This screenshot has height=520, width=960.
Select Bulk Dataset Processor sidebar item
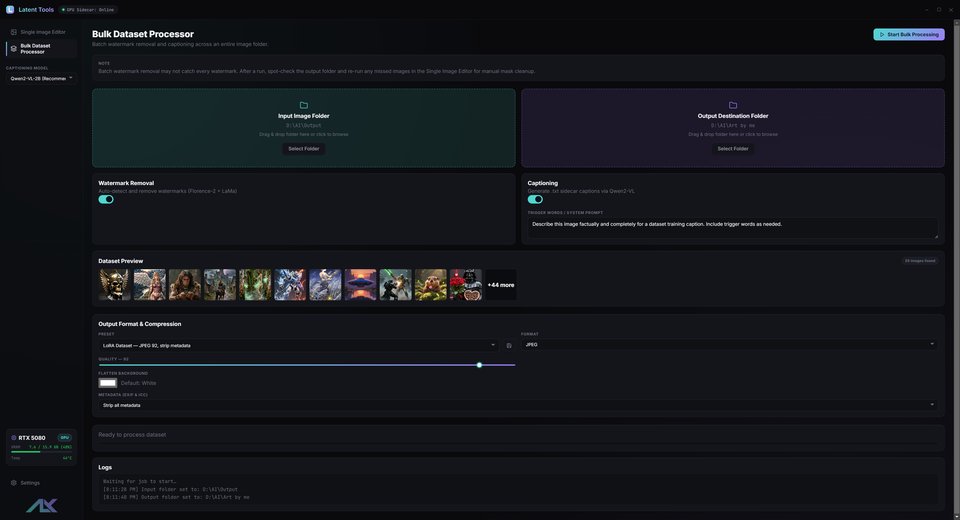coord(41,48)
